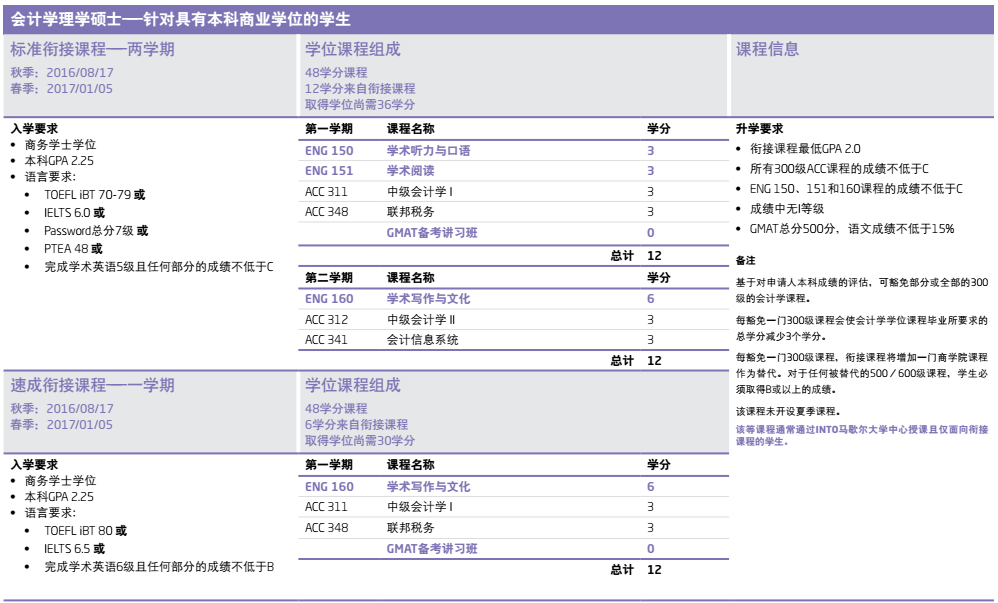Open the ENG 150 course code link
The width and height of the screenshot is (998, 603).
coord(329,151)
